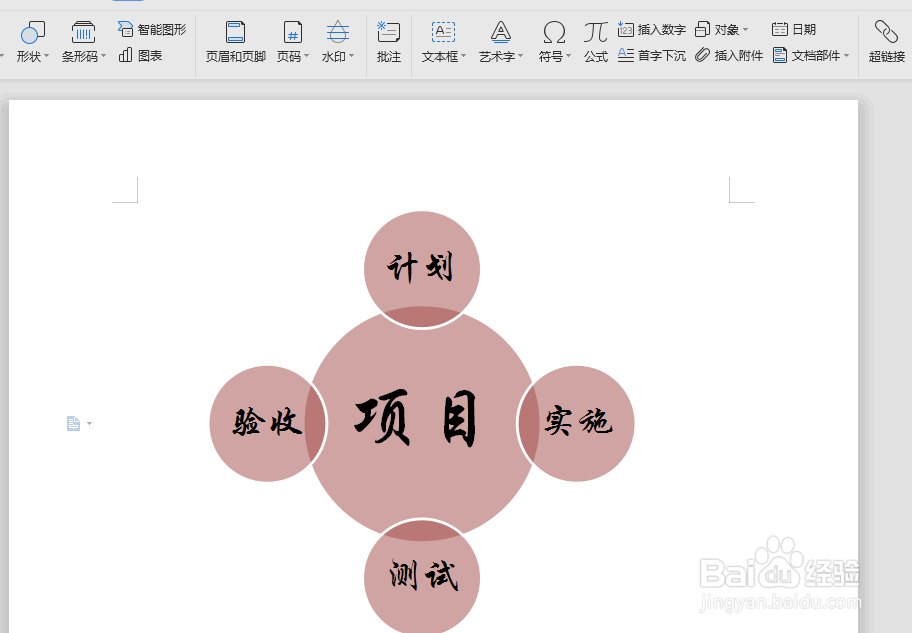
Task: Add a 批注 comment
Action: 389,41
